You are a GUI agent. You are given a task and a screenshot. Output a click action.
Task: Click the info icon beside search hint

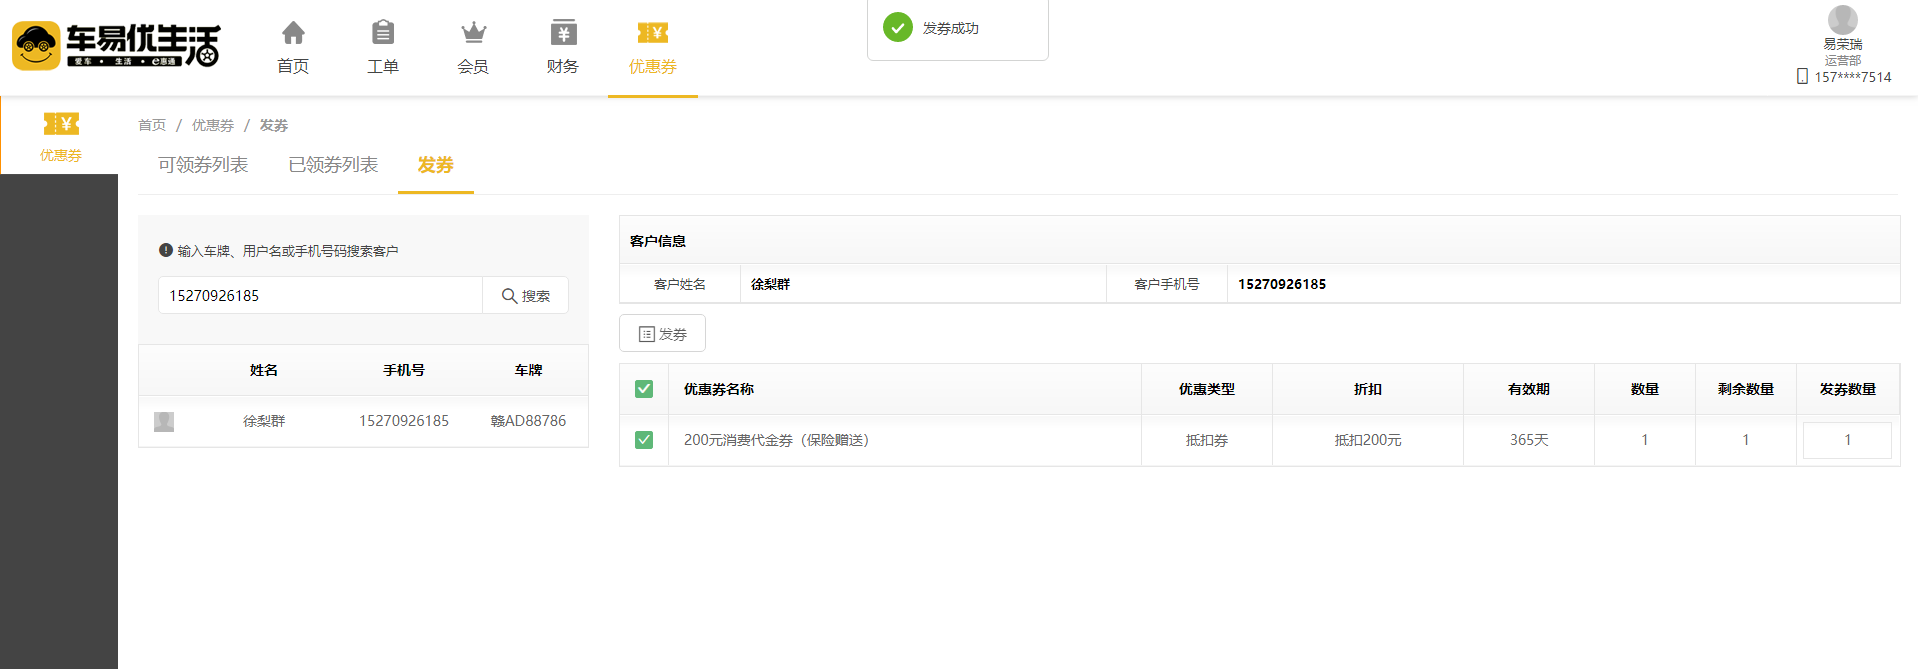click(x=166, y=250)
